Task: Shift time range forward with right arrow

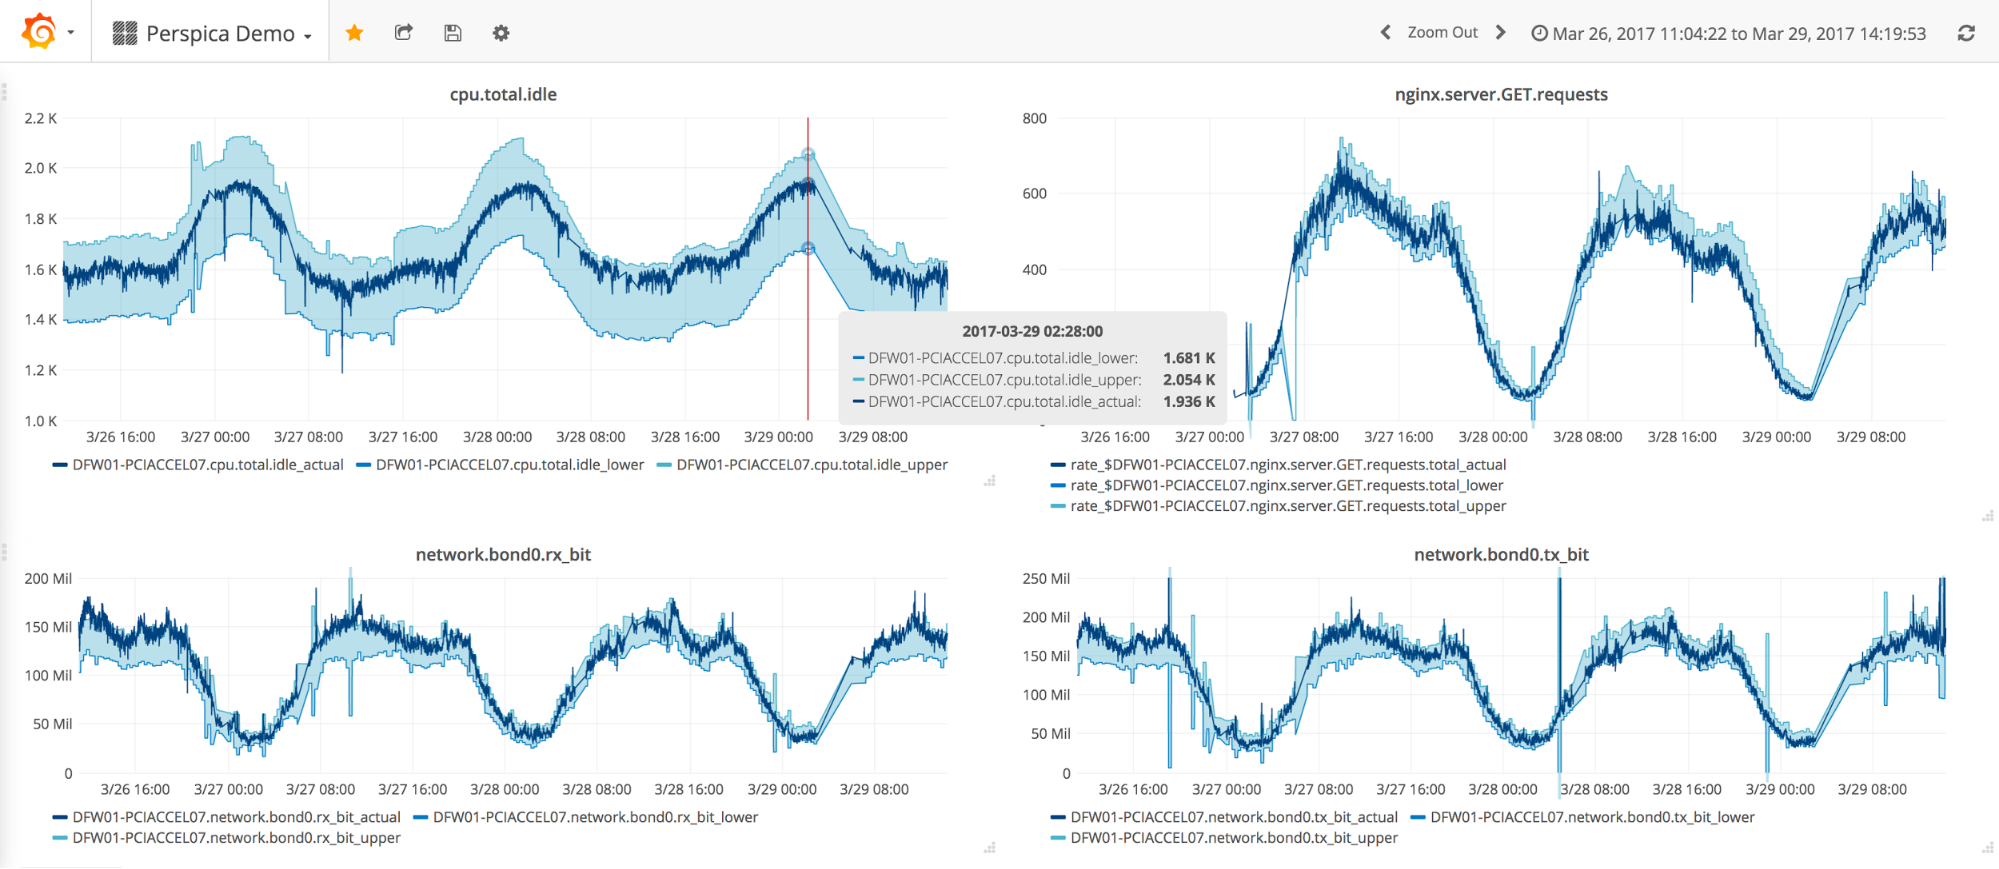Action: 1500,32
